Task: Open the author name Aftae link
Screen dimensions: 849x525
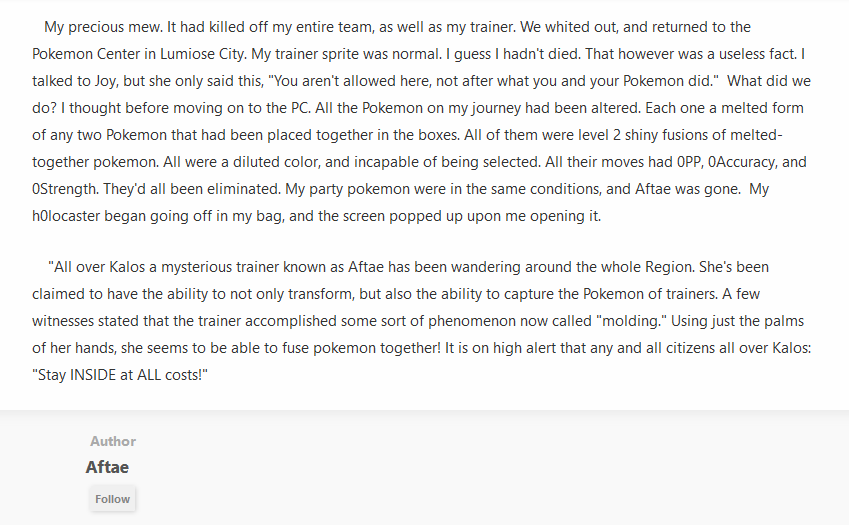Action: pyautogui.click(x=107, y=467)
